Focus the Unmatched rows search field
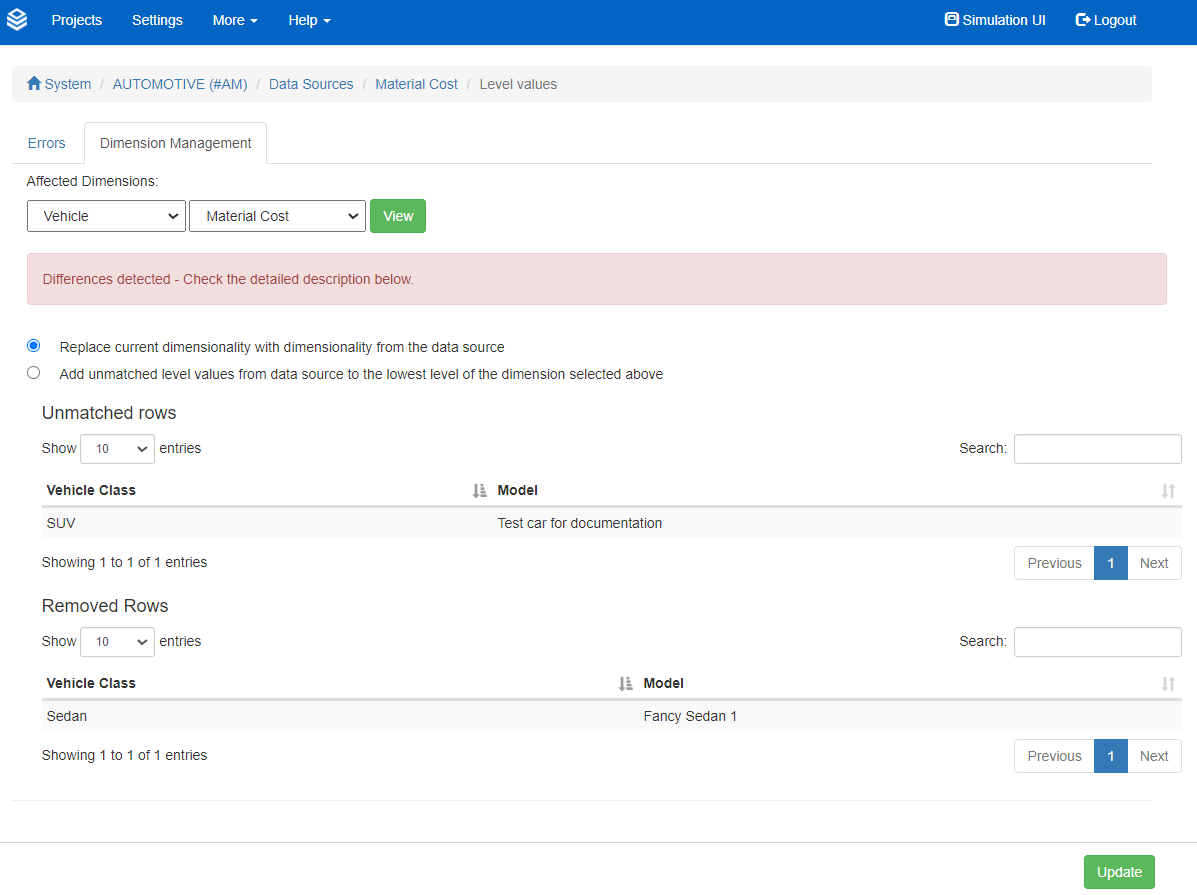Image resolution: width=1197 pixels, height=895 pixels. point(1097,449)
